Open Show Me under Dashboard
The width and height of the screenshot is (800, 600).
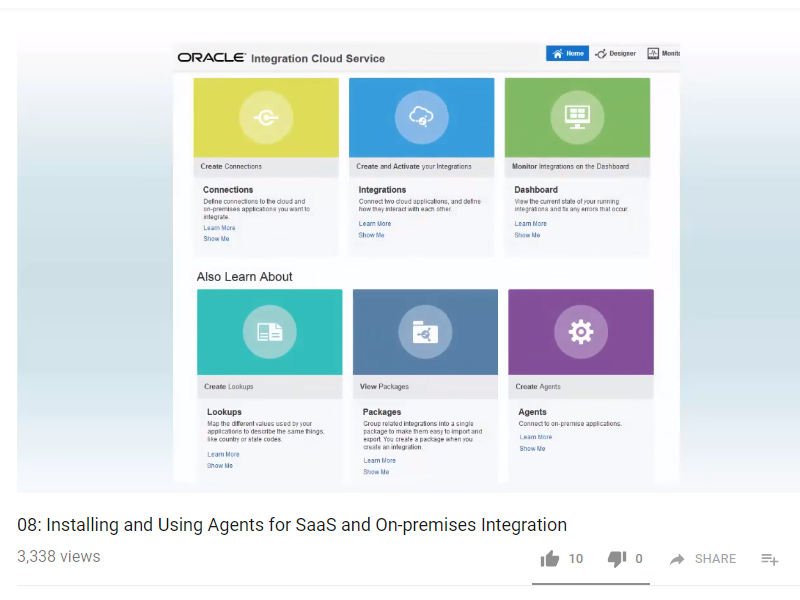[x=527, y=235]
